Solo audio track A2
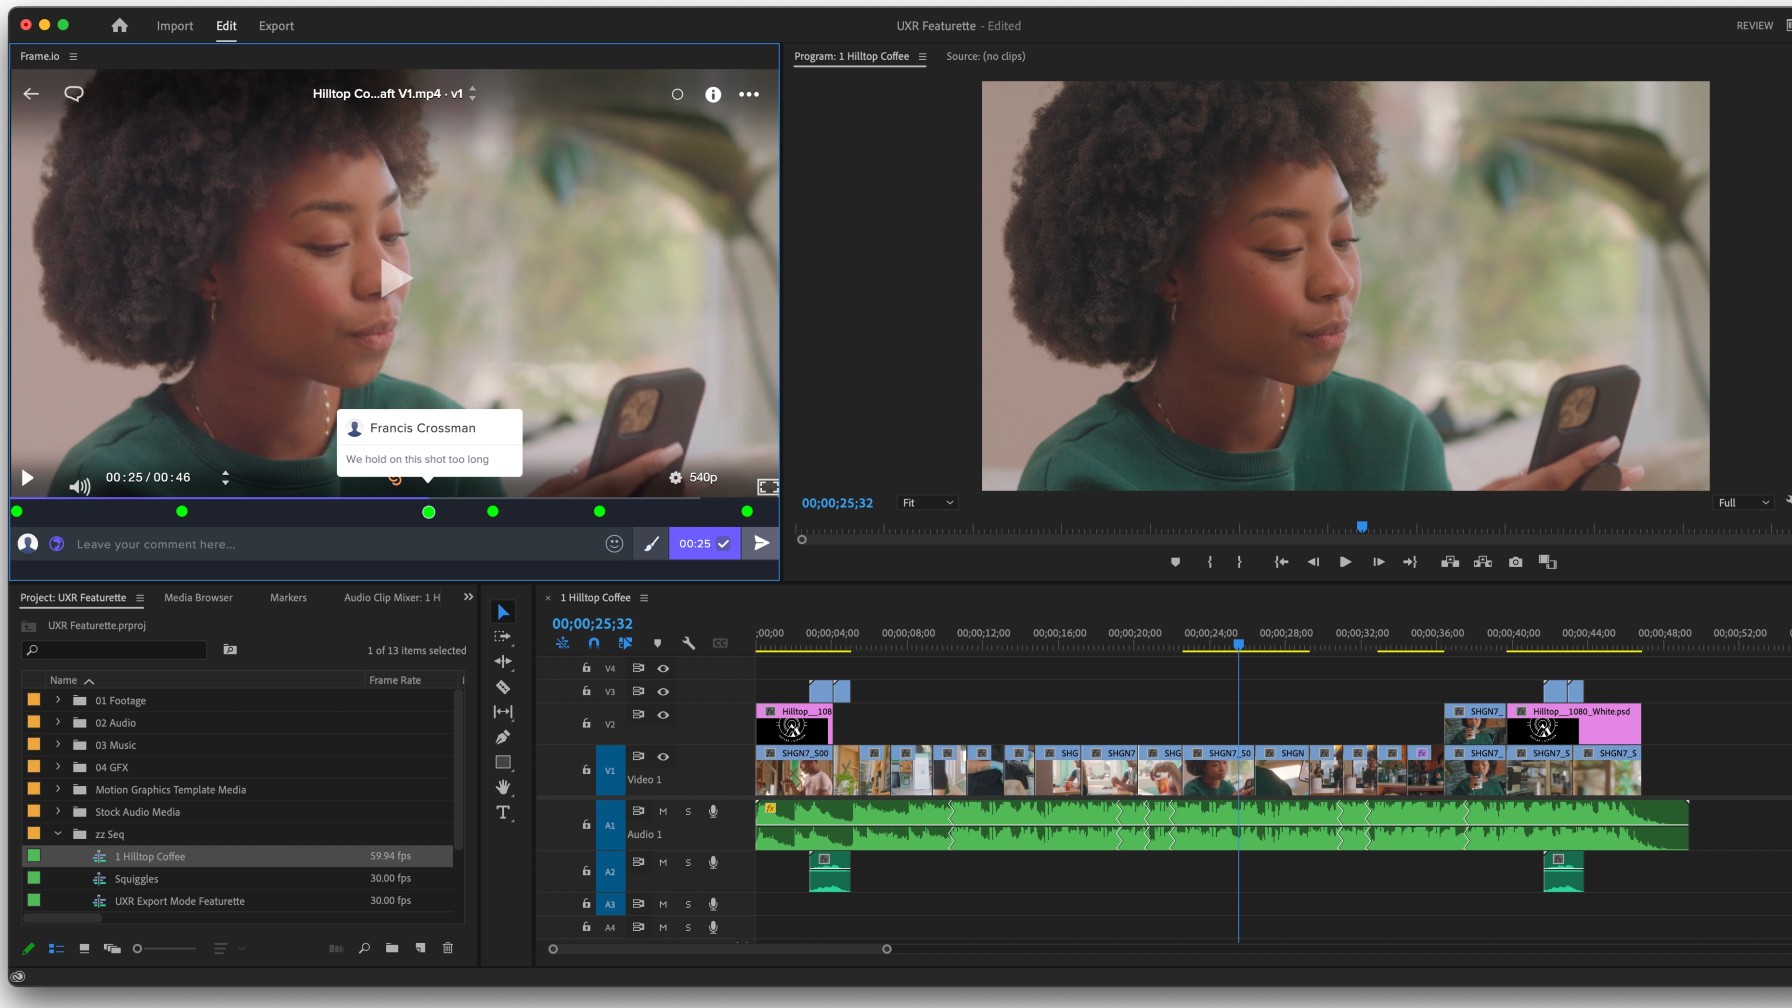The image size is (1792, 1008). [687, 862]
